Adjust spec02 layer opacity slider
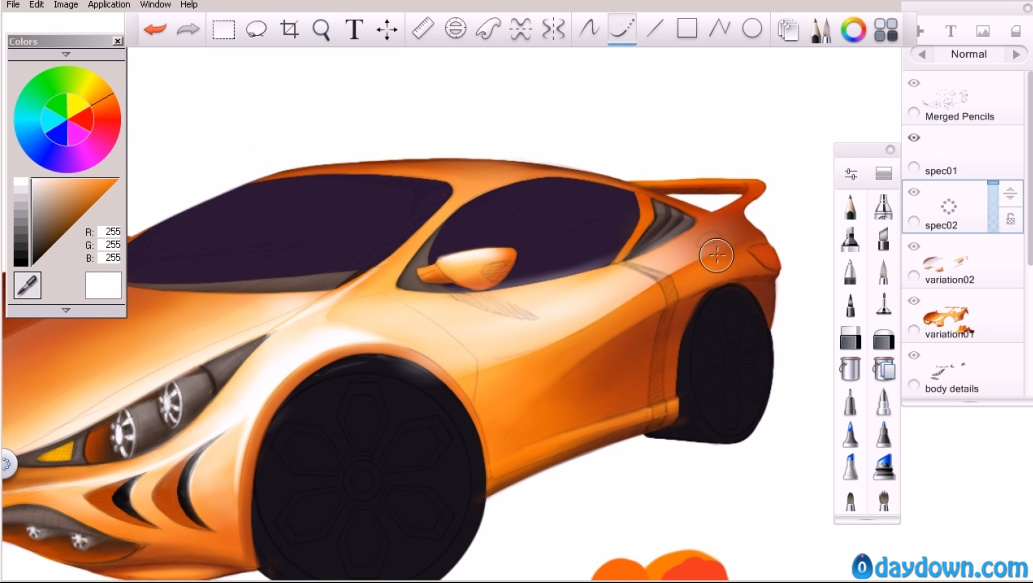Screen dimensions: 1033x583 point(993,206)
